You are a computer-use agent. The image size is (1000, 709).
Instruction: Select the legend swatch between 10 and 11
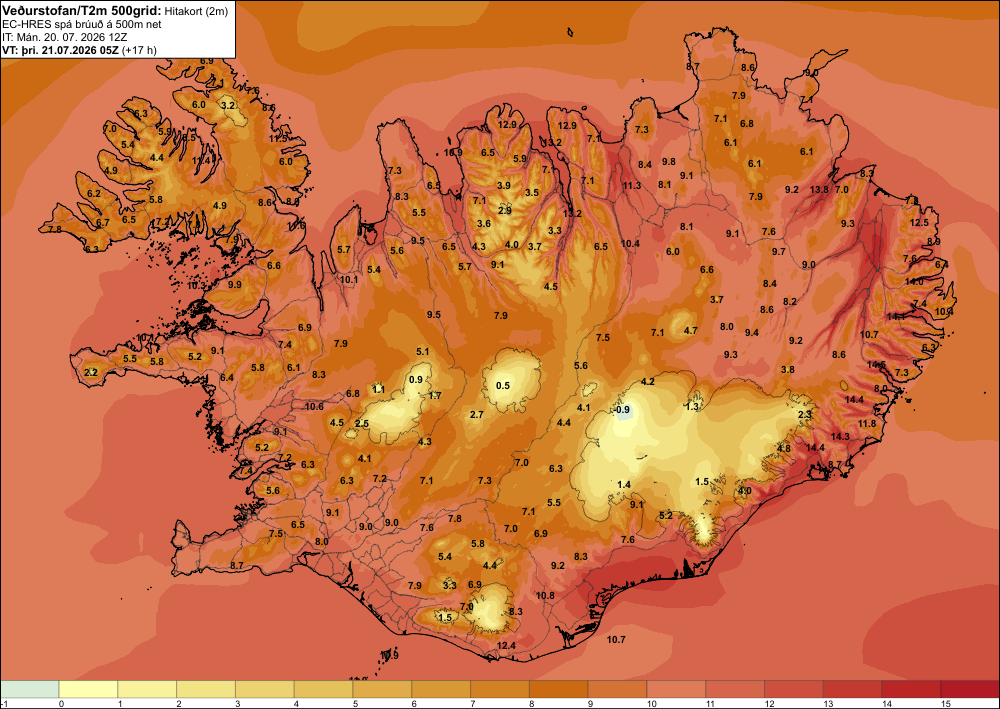[676, 689]
